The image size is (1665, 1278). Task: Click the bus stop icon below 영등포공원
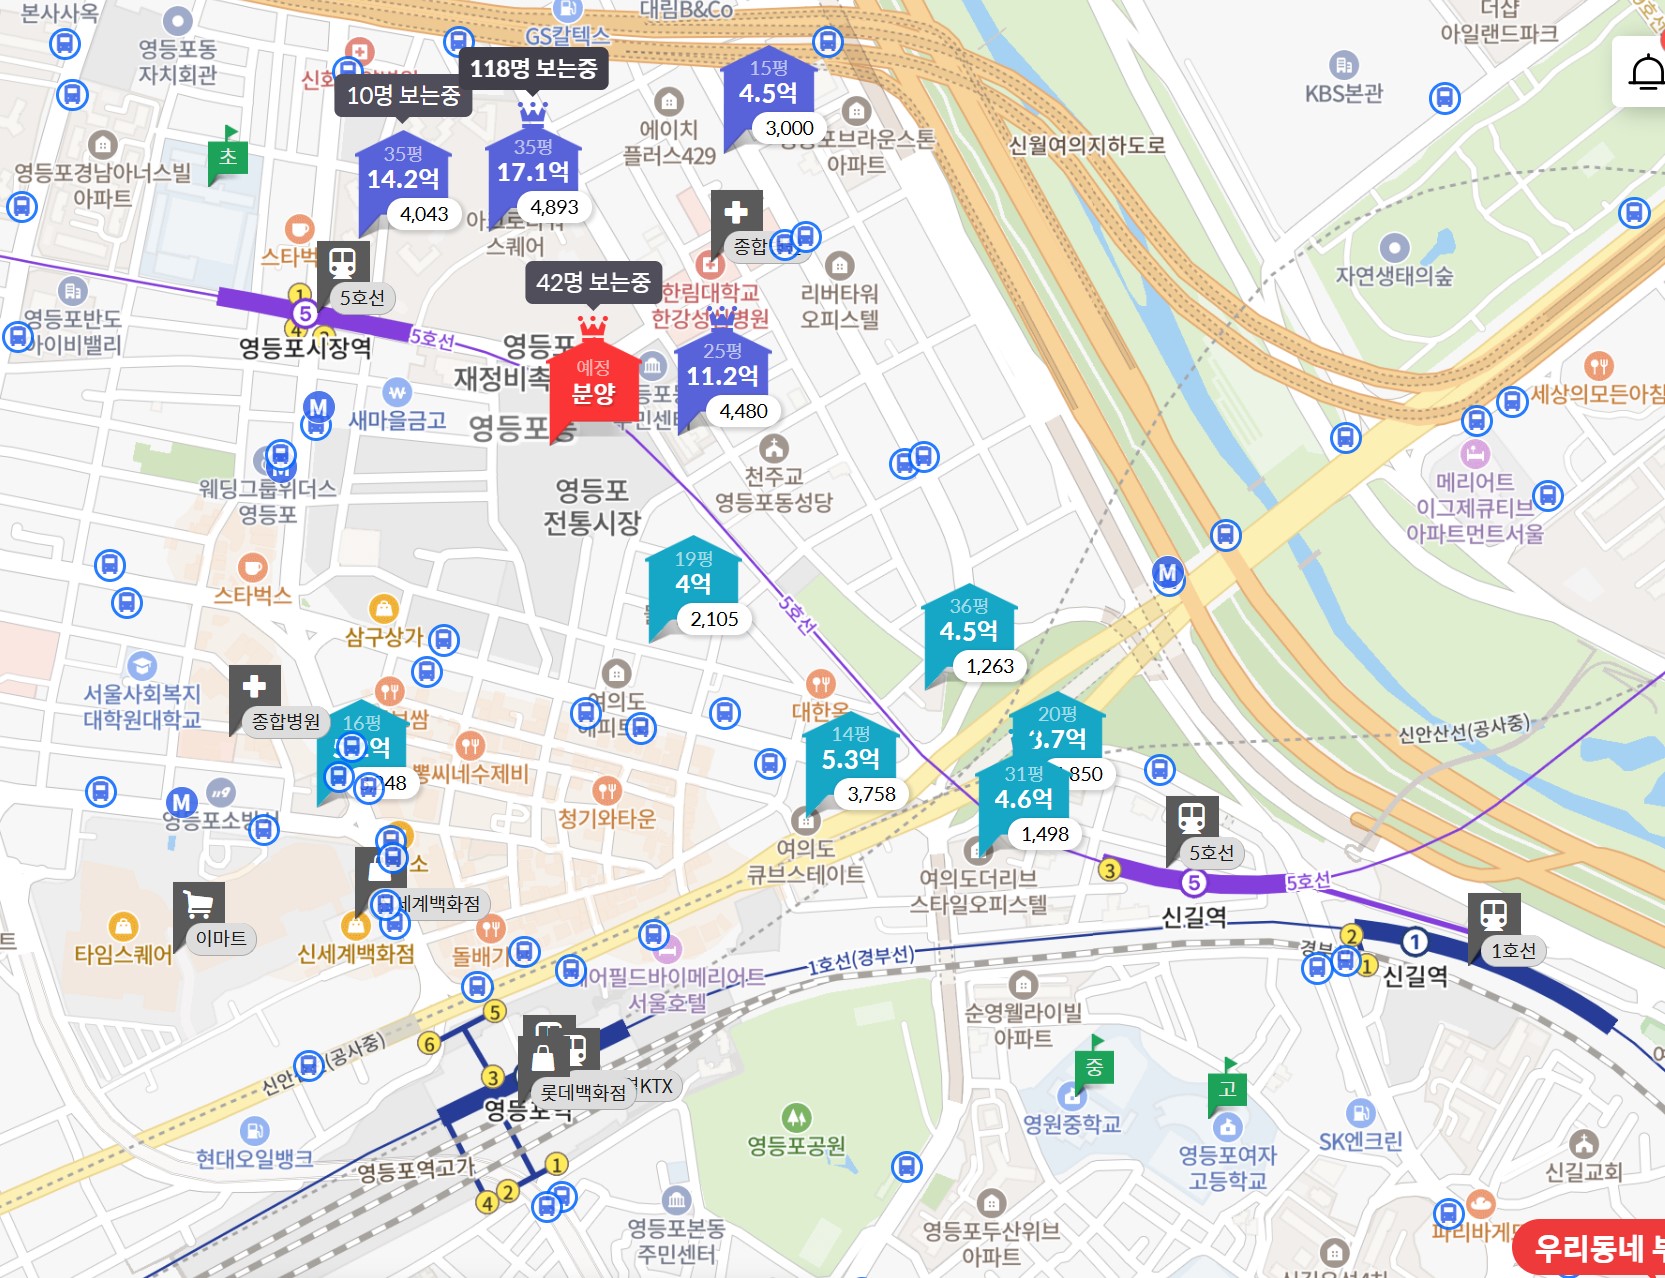pyautogui.click(x=906, y=1166)
